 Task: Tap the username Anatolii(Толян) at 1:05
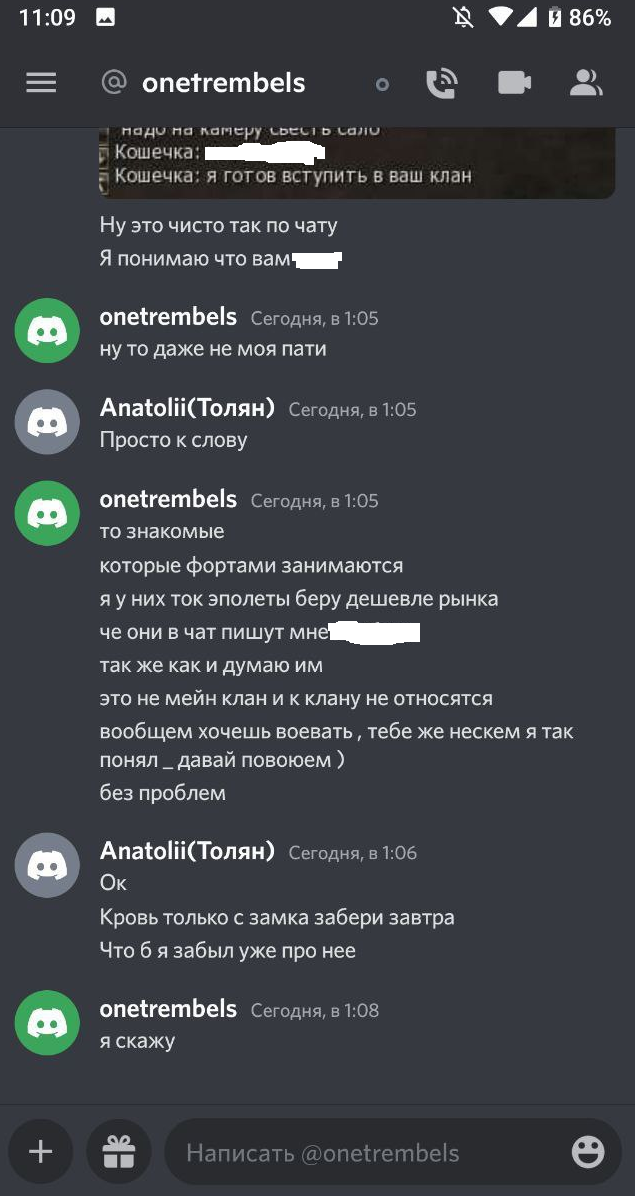pyautogui.click(x=187, y=408)
